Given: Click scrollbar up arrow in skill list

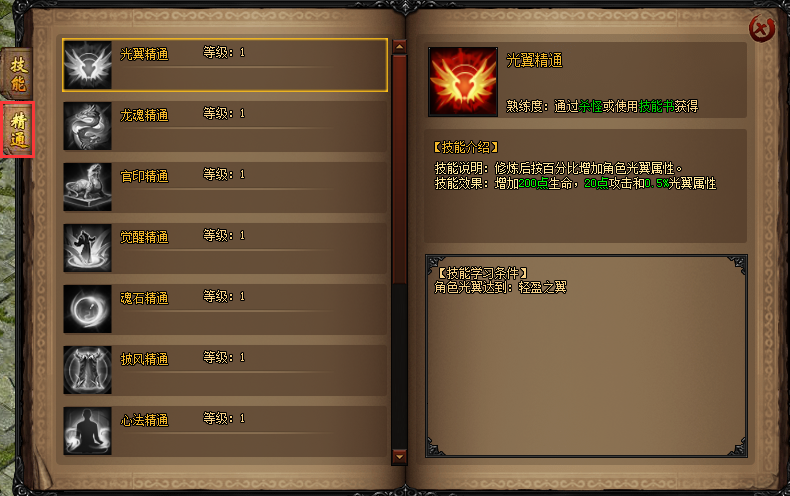Looking at the screenshot, I should tap(399, 47).
